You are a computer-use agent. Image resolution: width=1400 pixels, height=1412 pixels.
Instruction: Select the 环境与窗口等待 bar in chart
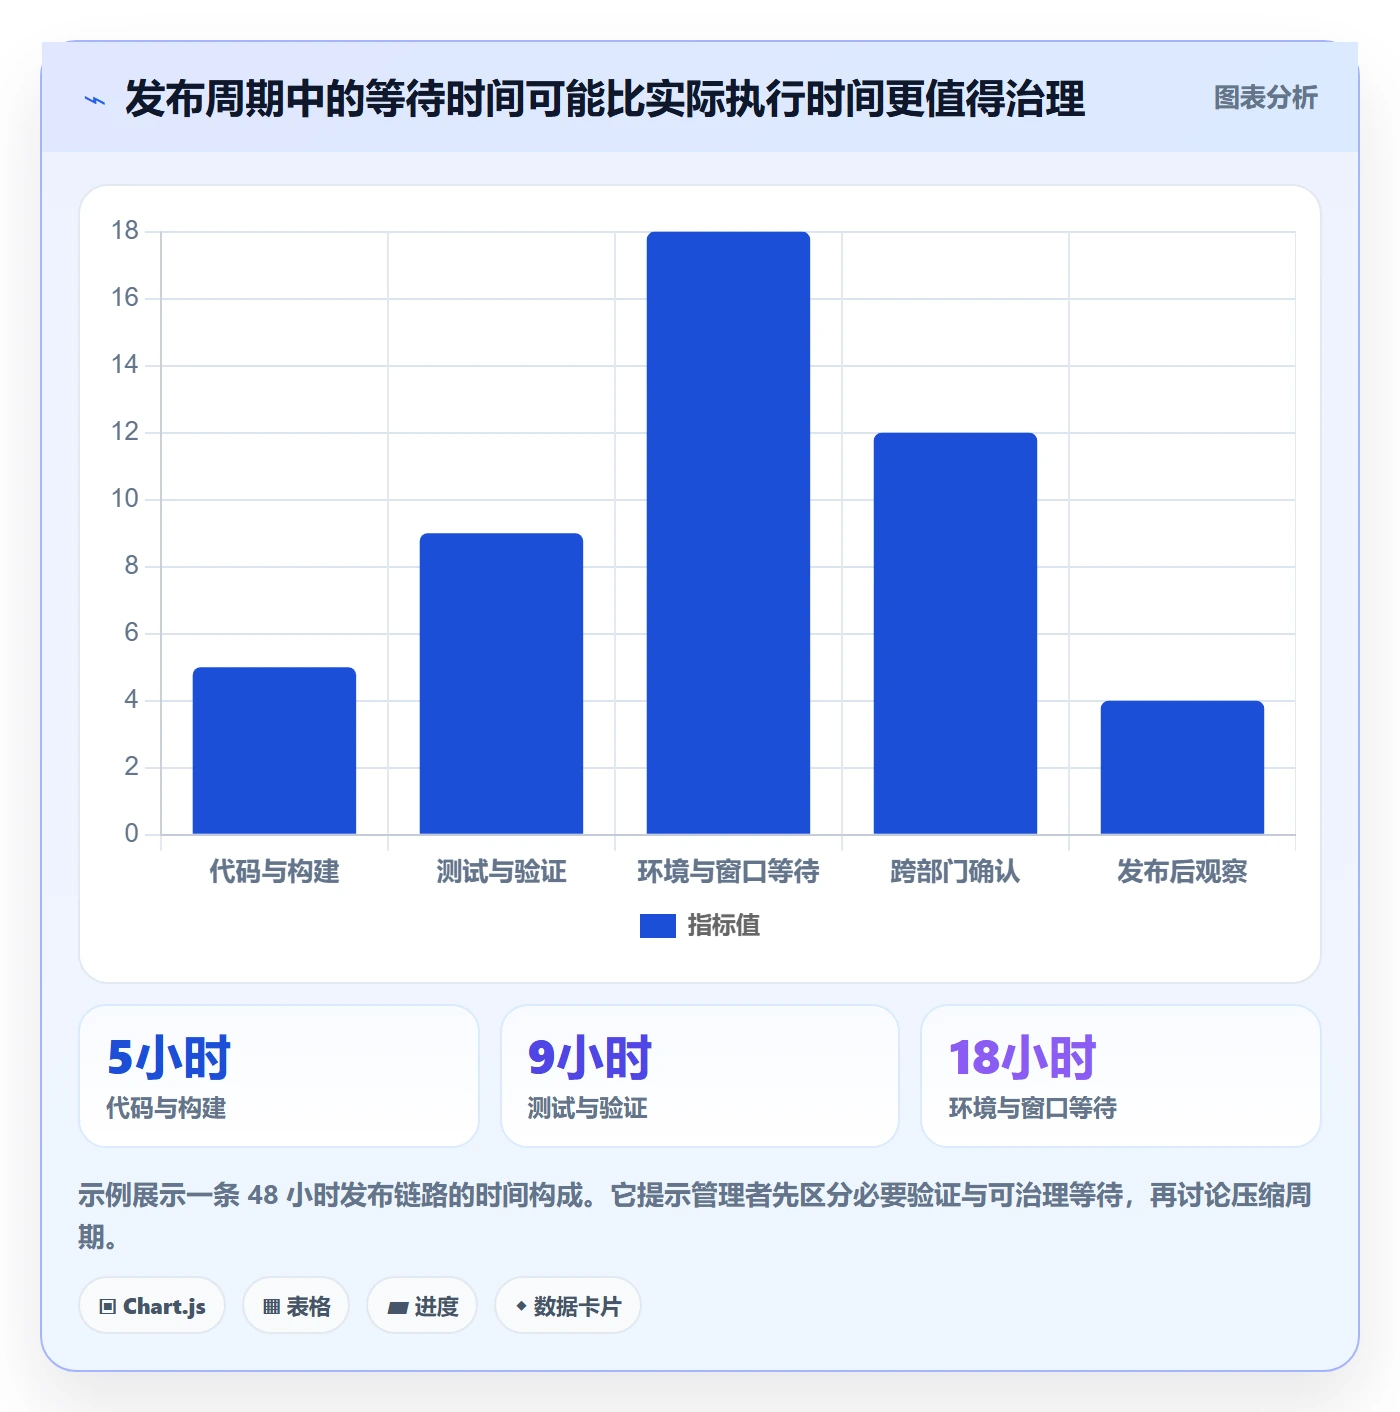point(728,532)
